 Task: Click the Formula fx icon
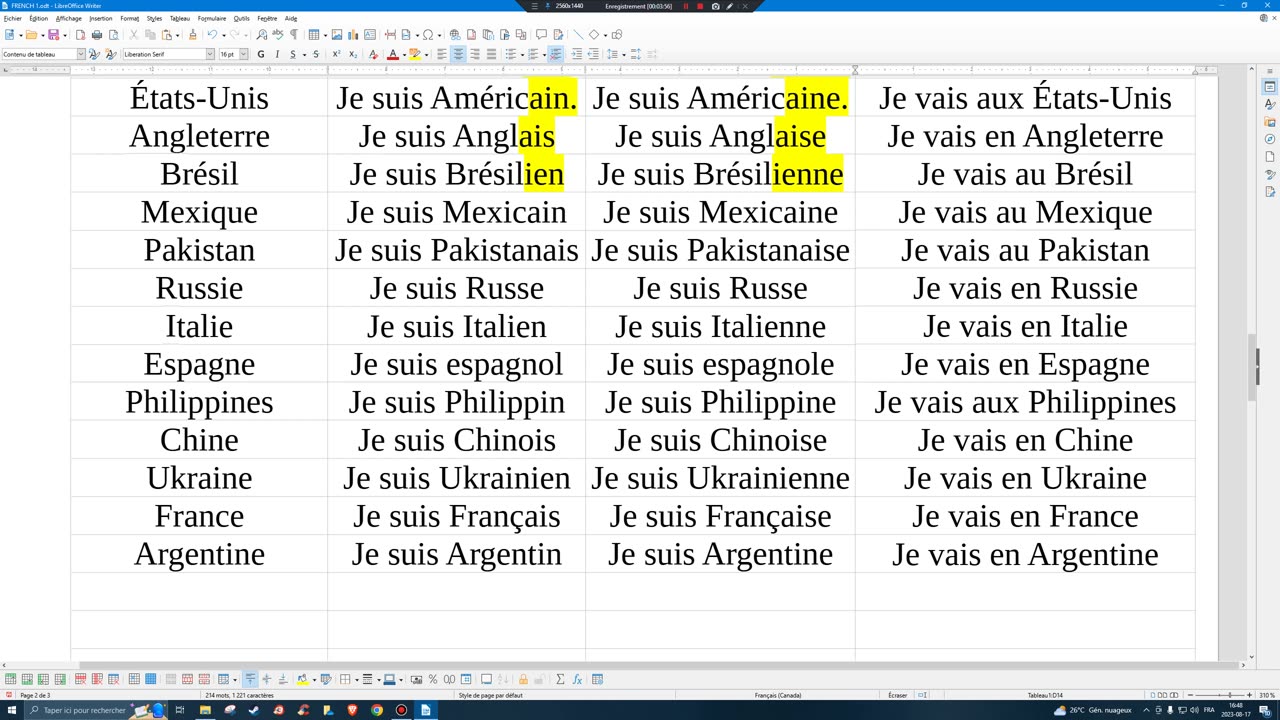pyautogui.click(x=577, y=679)
